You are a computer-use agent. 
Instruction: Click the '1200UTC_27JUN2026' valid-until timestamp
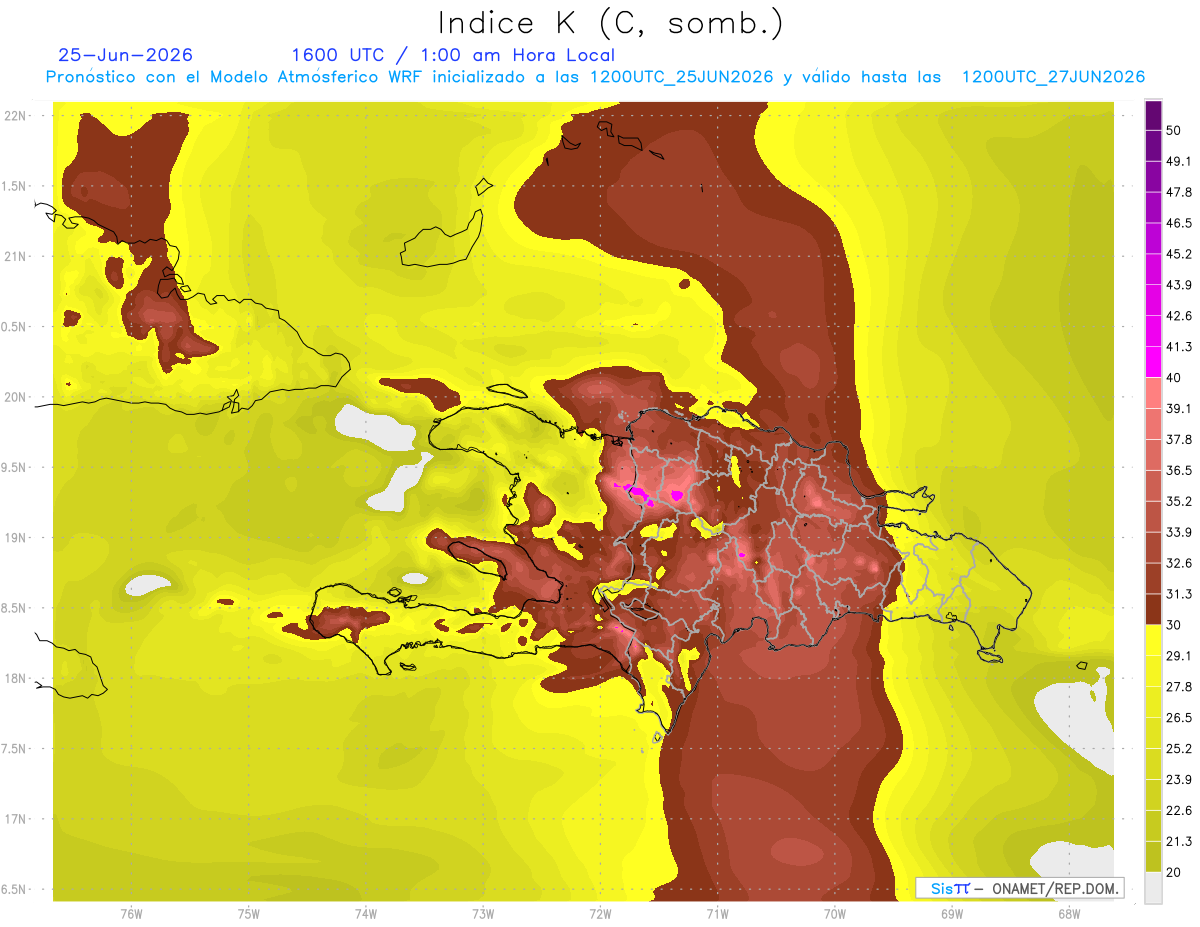(1053, 77)
